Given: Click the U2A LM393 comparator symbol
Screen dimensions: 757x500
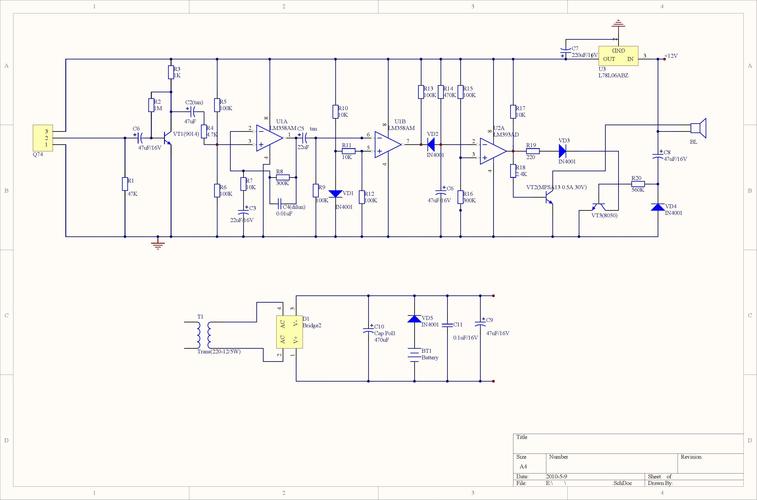Looking at the screenshot, I should tap(493, 151).
